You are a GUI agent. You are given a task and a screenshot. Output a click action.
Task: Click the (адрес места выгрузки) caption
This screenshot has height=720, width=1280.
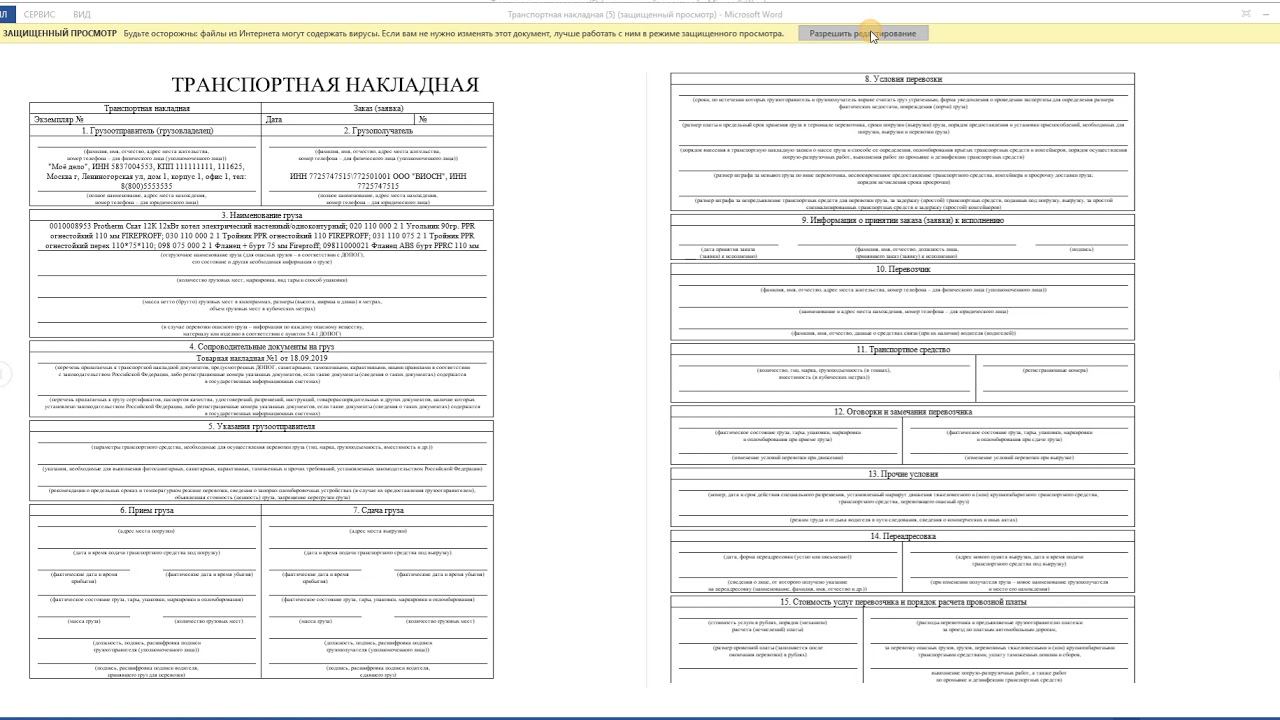[x=378, y=532]
